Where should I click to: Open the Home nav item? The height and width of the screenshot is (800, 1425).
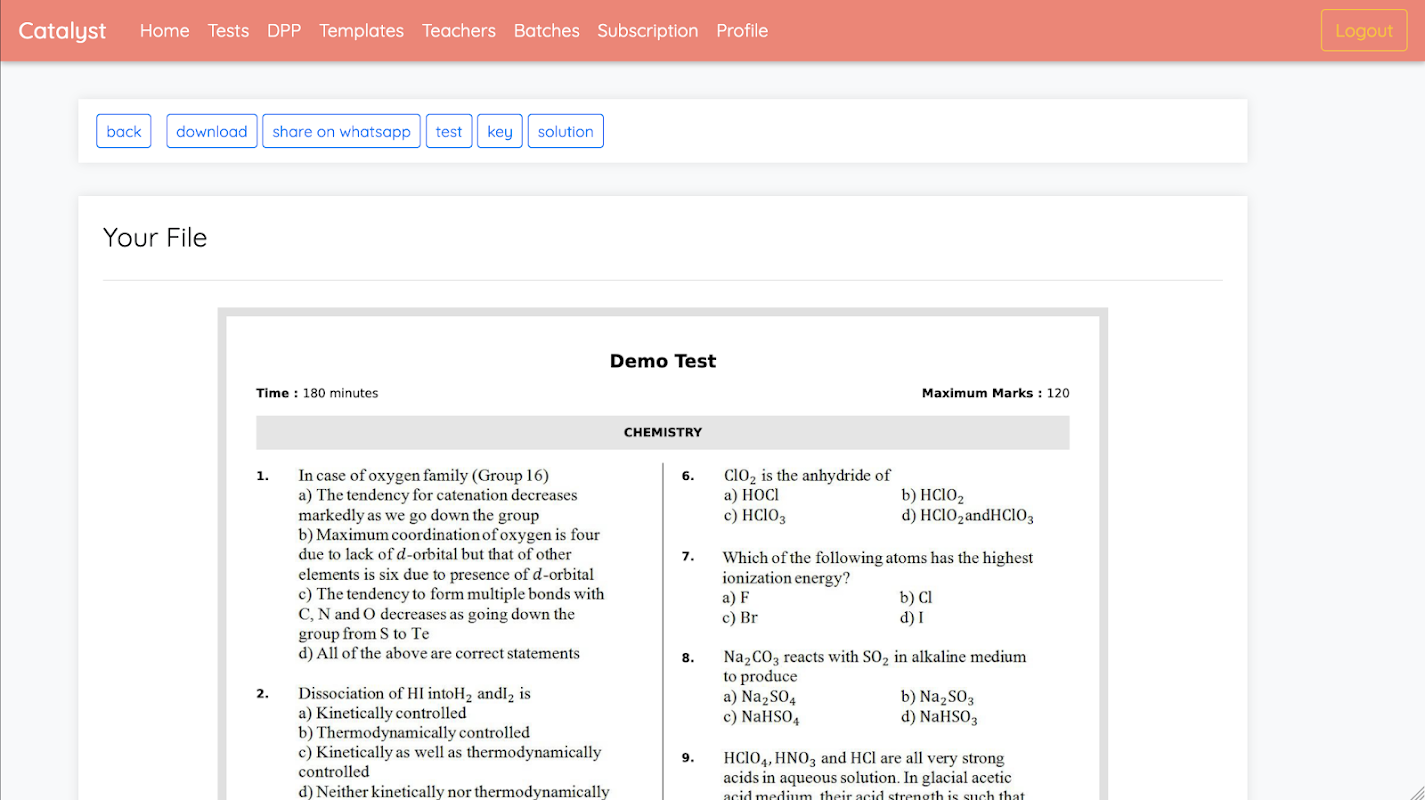tap(164, 31)
